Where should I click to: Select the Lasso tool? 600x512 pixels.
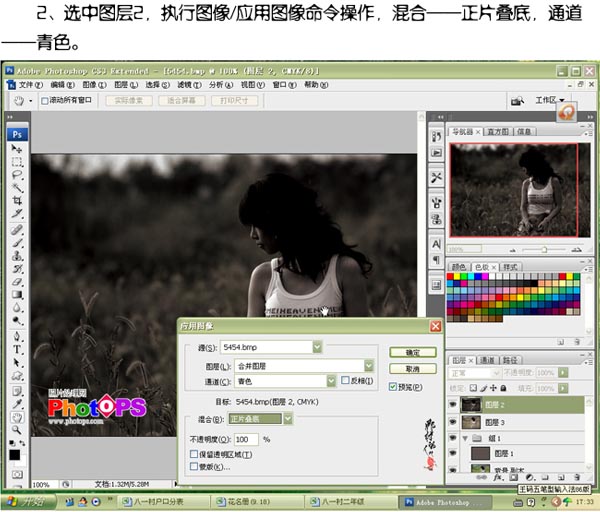point(17,175)
